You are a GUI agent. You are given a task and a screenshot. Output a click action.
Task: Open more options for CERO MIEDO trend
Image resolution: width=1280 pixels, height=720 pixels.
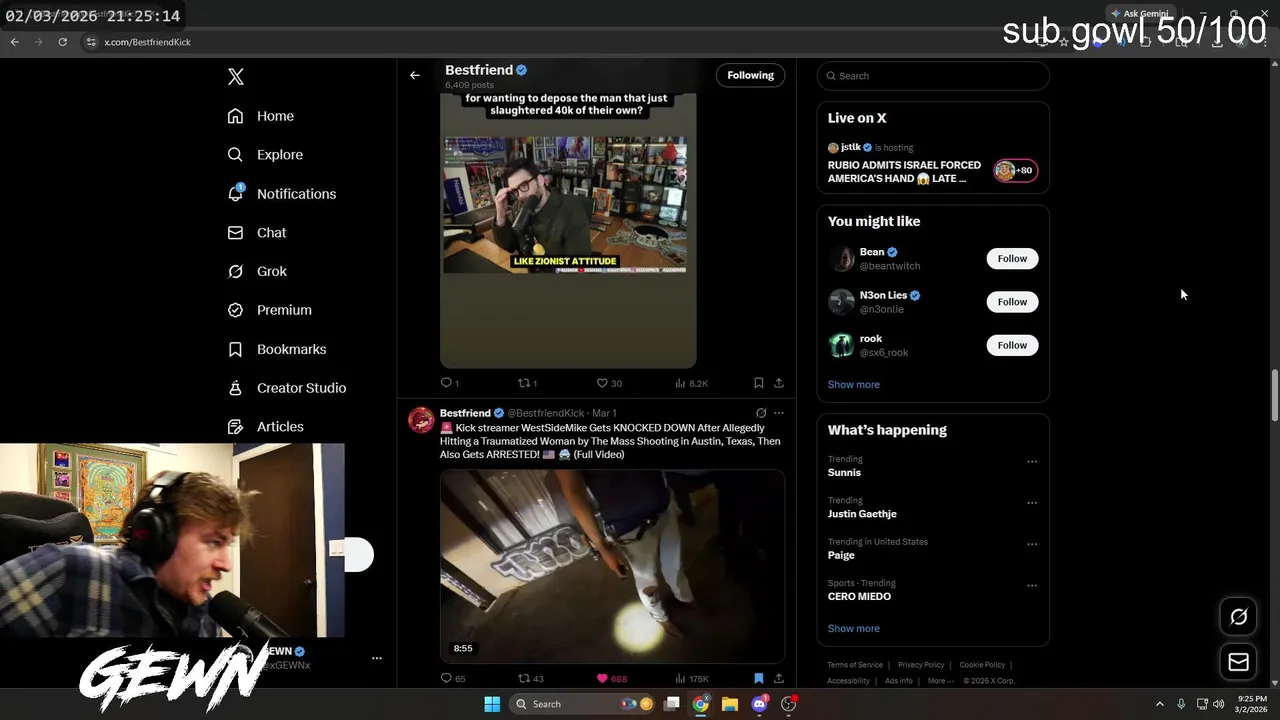point(1032,586)
